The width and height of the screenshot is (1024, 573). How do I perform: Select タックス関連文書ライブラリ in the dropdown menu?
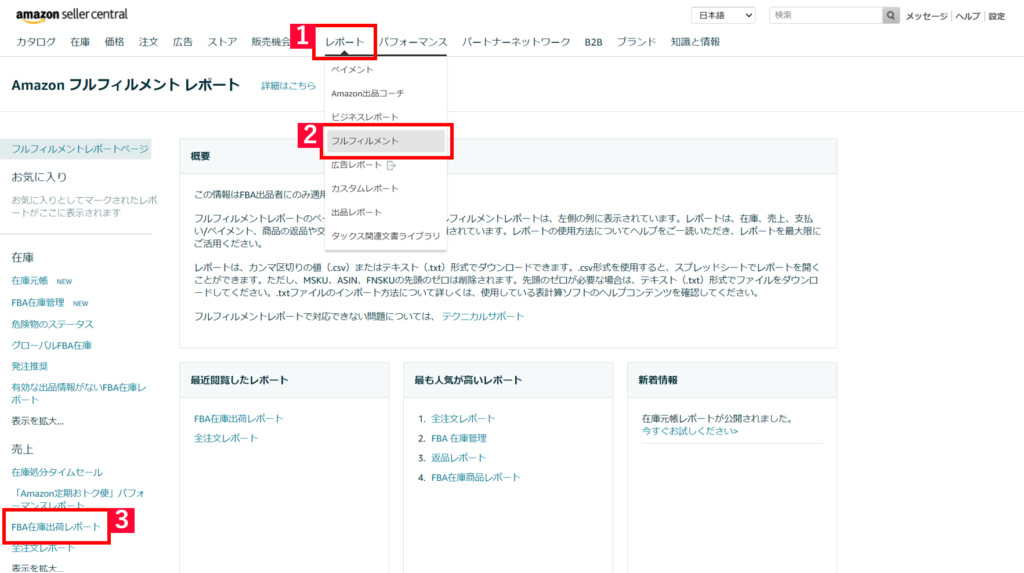tap(385, 236)
